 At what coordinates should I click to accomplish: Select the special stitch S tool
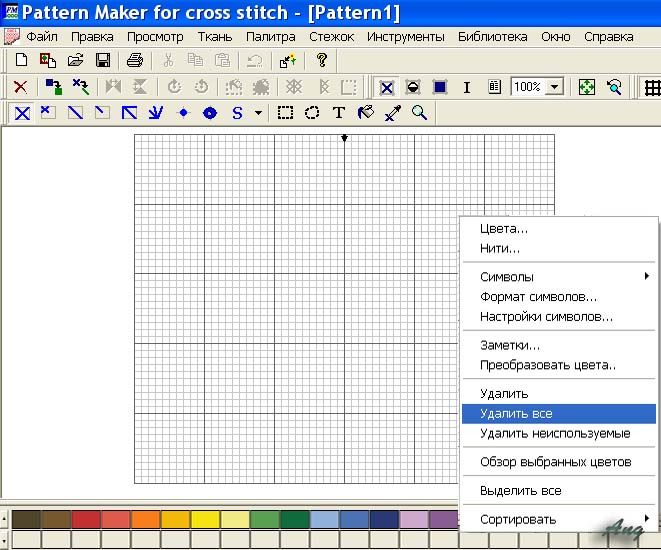click(x=237, y=113)
